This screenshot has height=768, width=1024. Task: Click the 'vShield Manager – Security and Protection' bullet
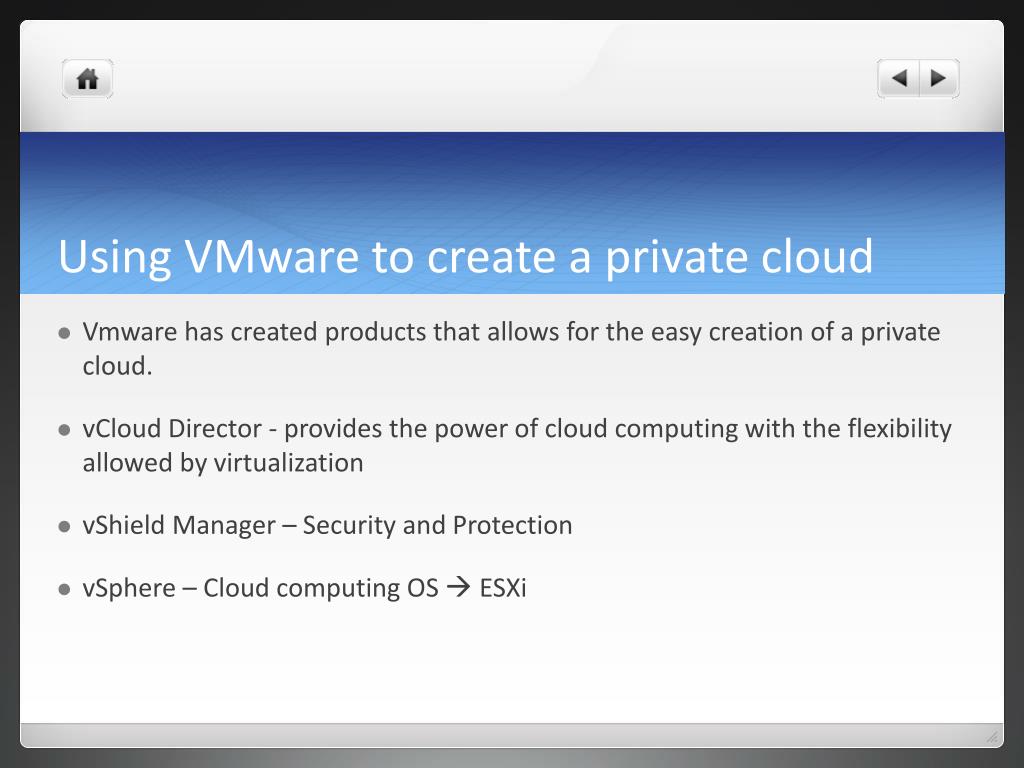[x=327, y=525]
